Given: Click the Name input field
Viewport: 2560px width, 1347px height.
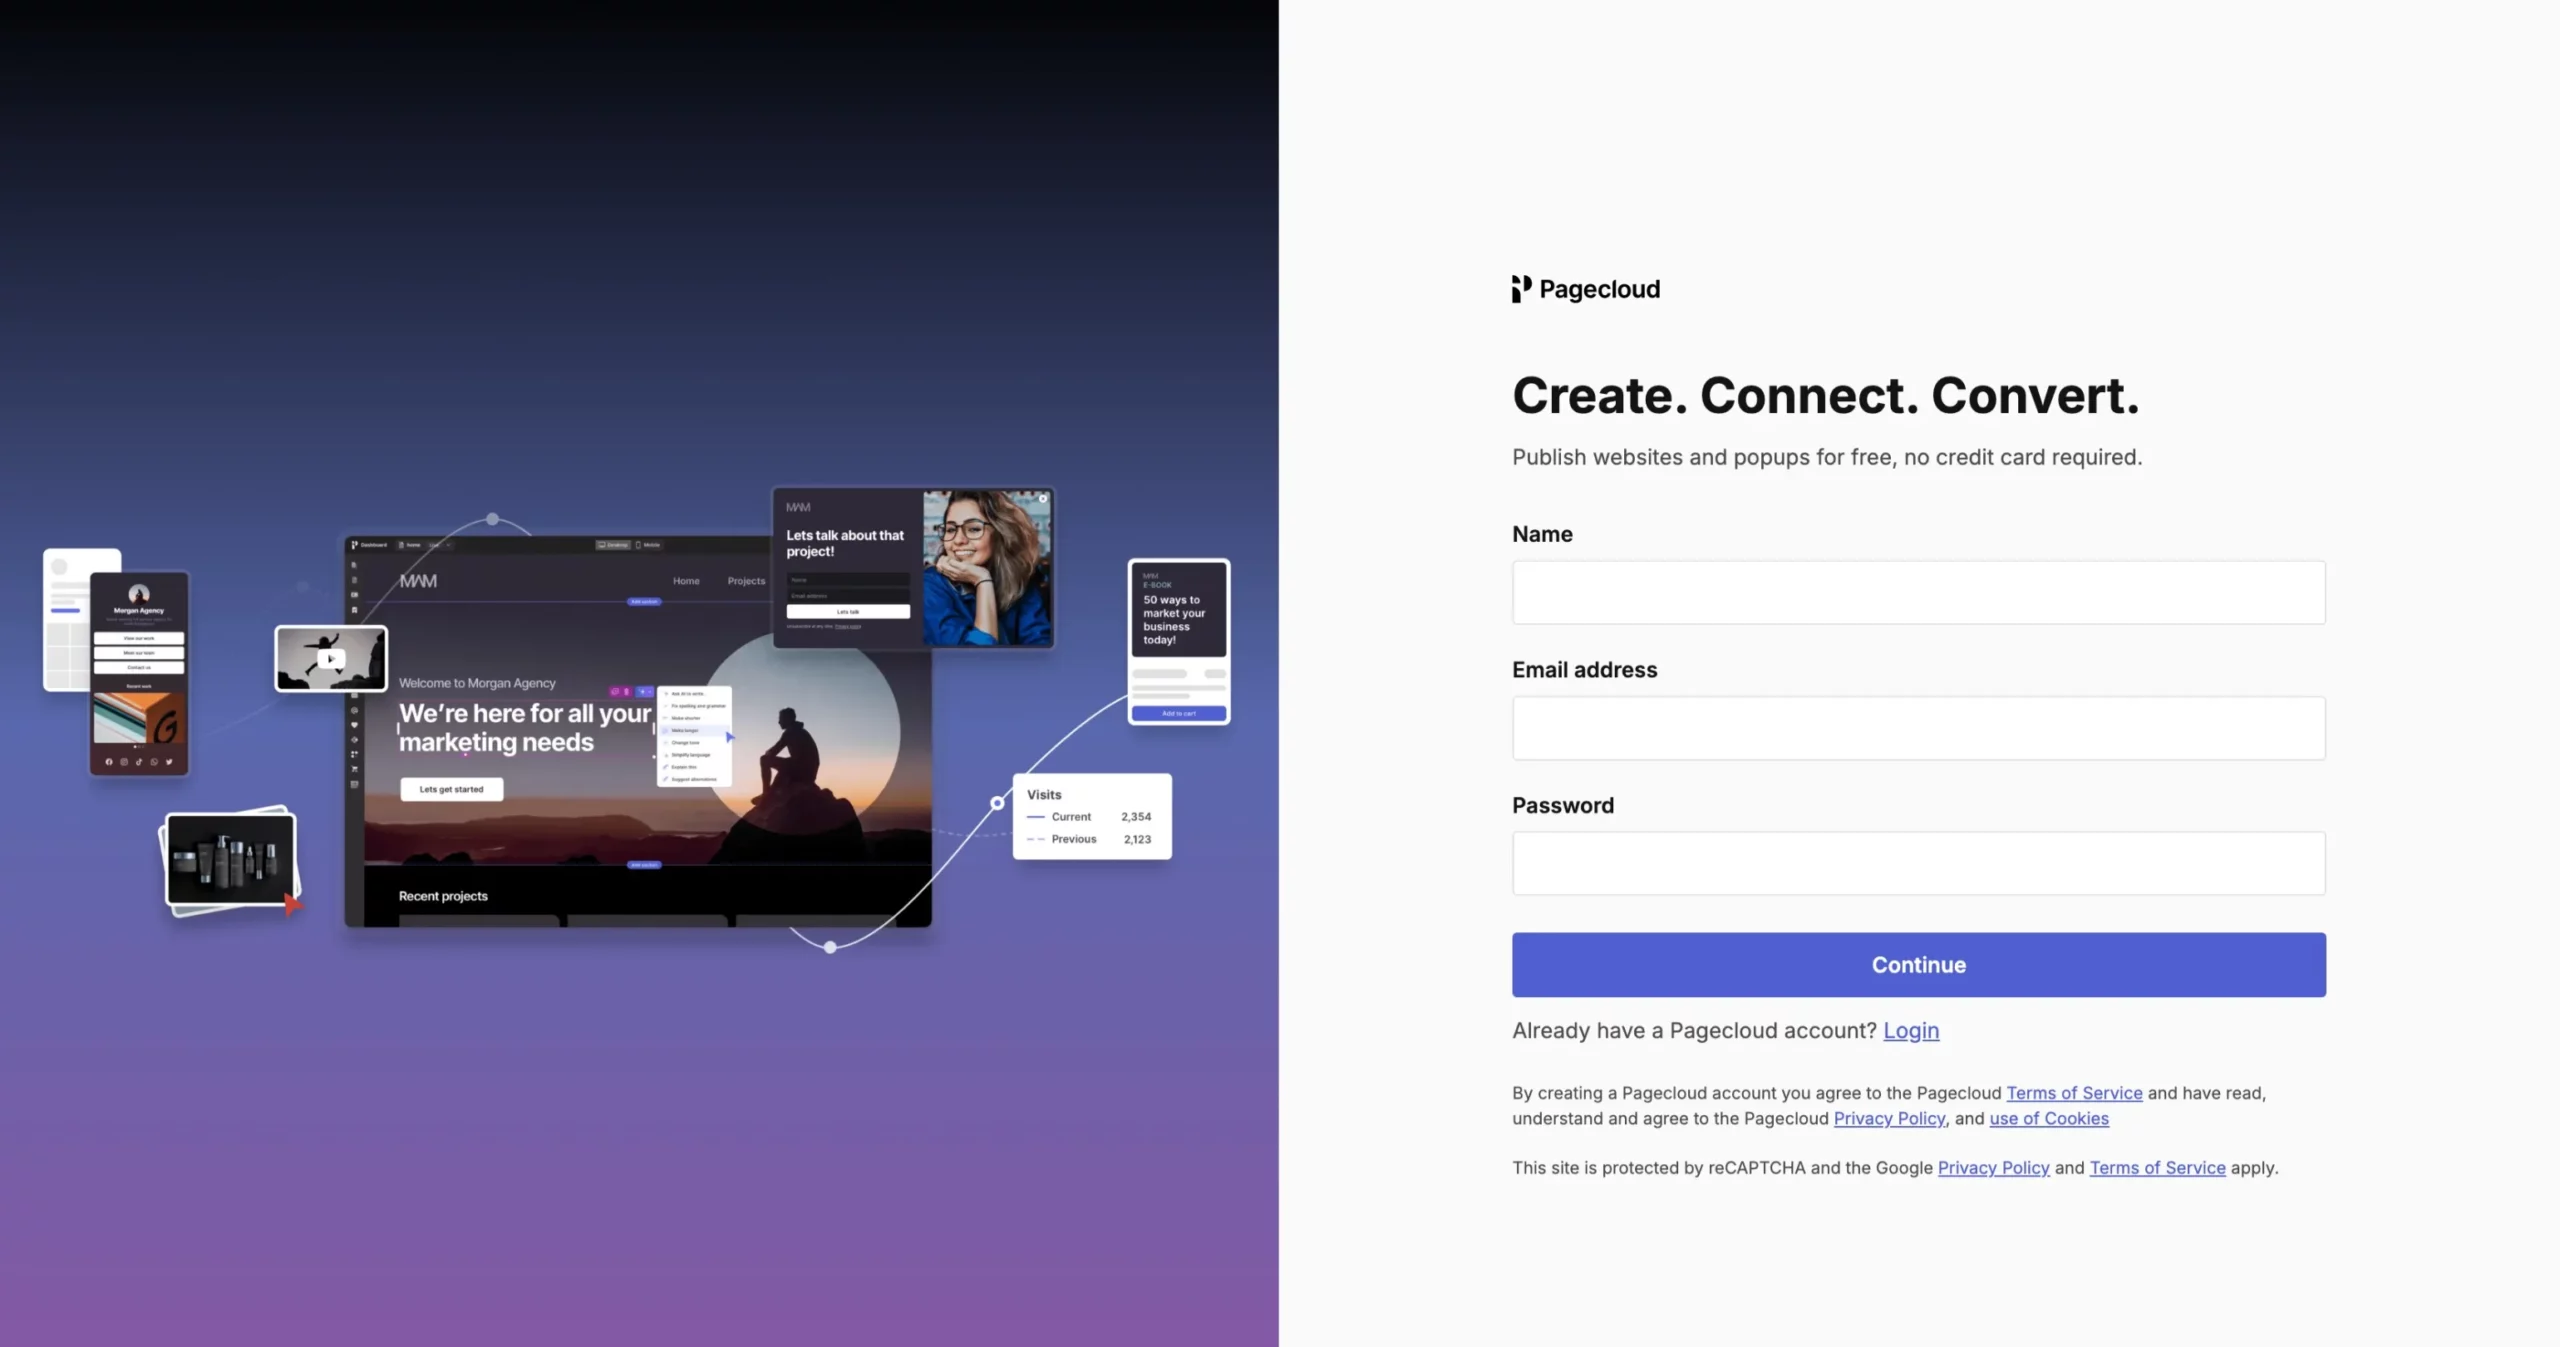Looking at the screenshot, I should point(1918,592).
